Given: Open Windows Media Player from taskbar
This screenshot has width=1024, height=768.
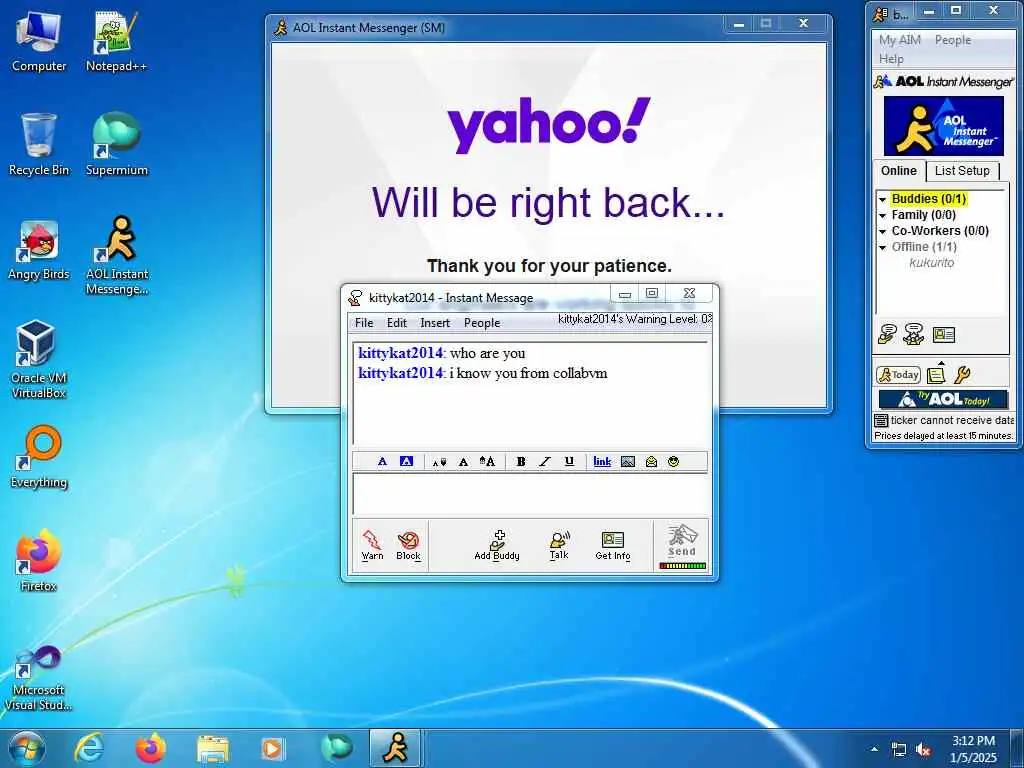Looking at the screenshot, I should [x=273, y=748].
